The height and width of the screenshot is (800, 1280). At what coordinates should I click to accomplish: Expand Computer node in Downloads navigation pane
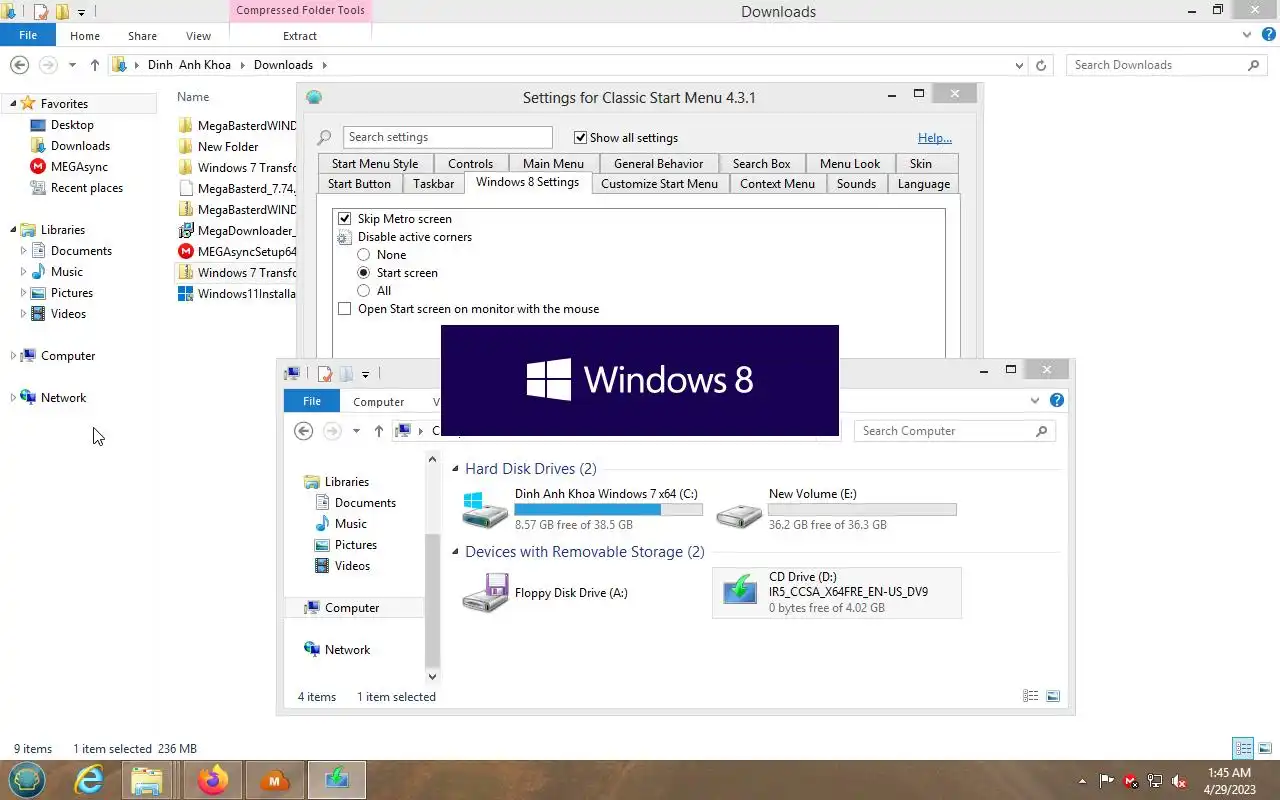[x=13, y=356]
